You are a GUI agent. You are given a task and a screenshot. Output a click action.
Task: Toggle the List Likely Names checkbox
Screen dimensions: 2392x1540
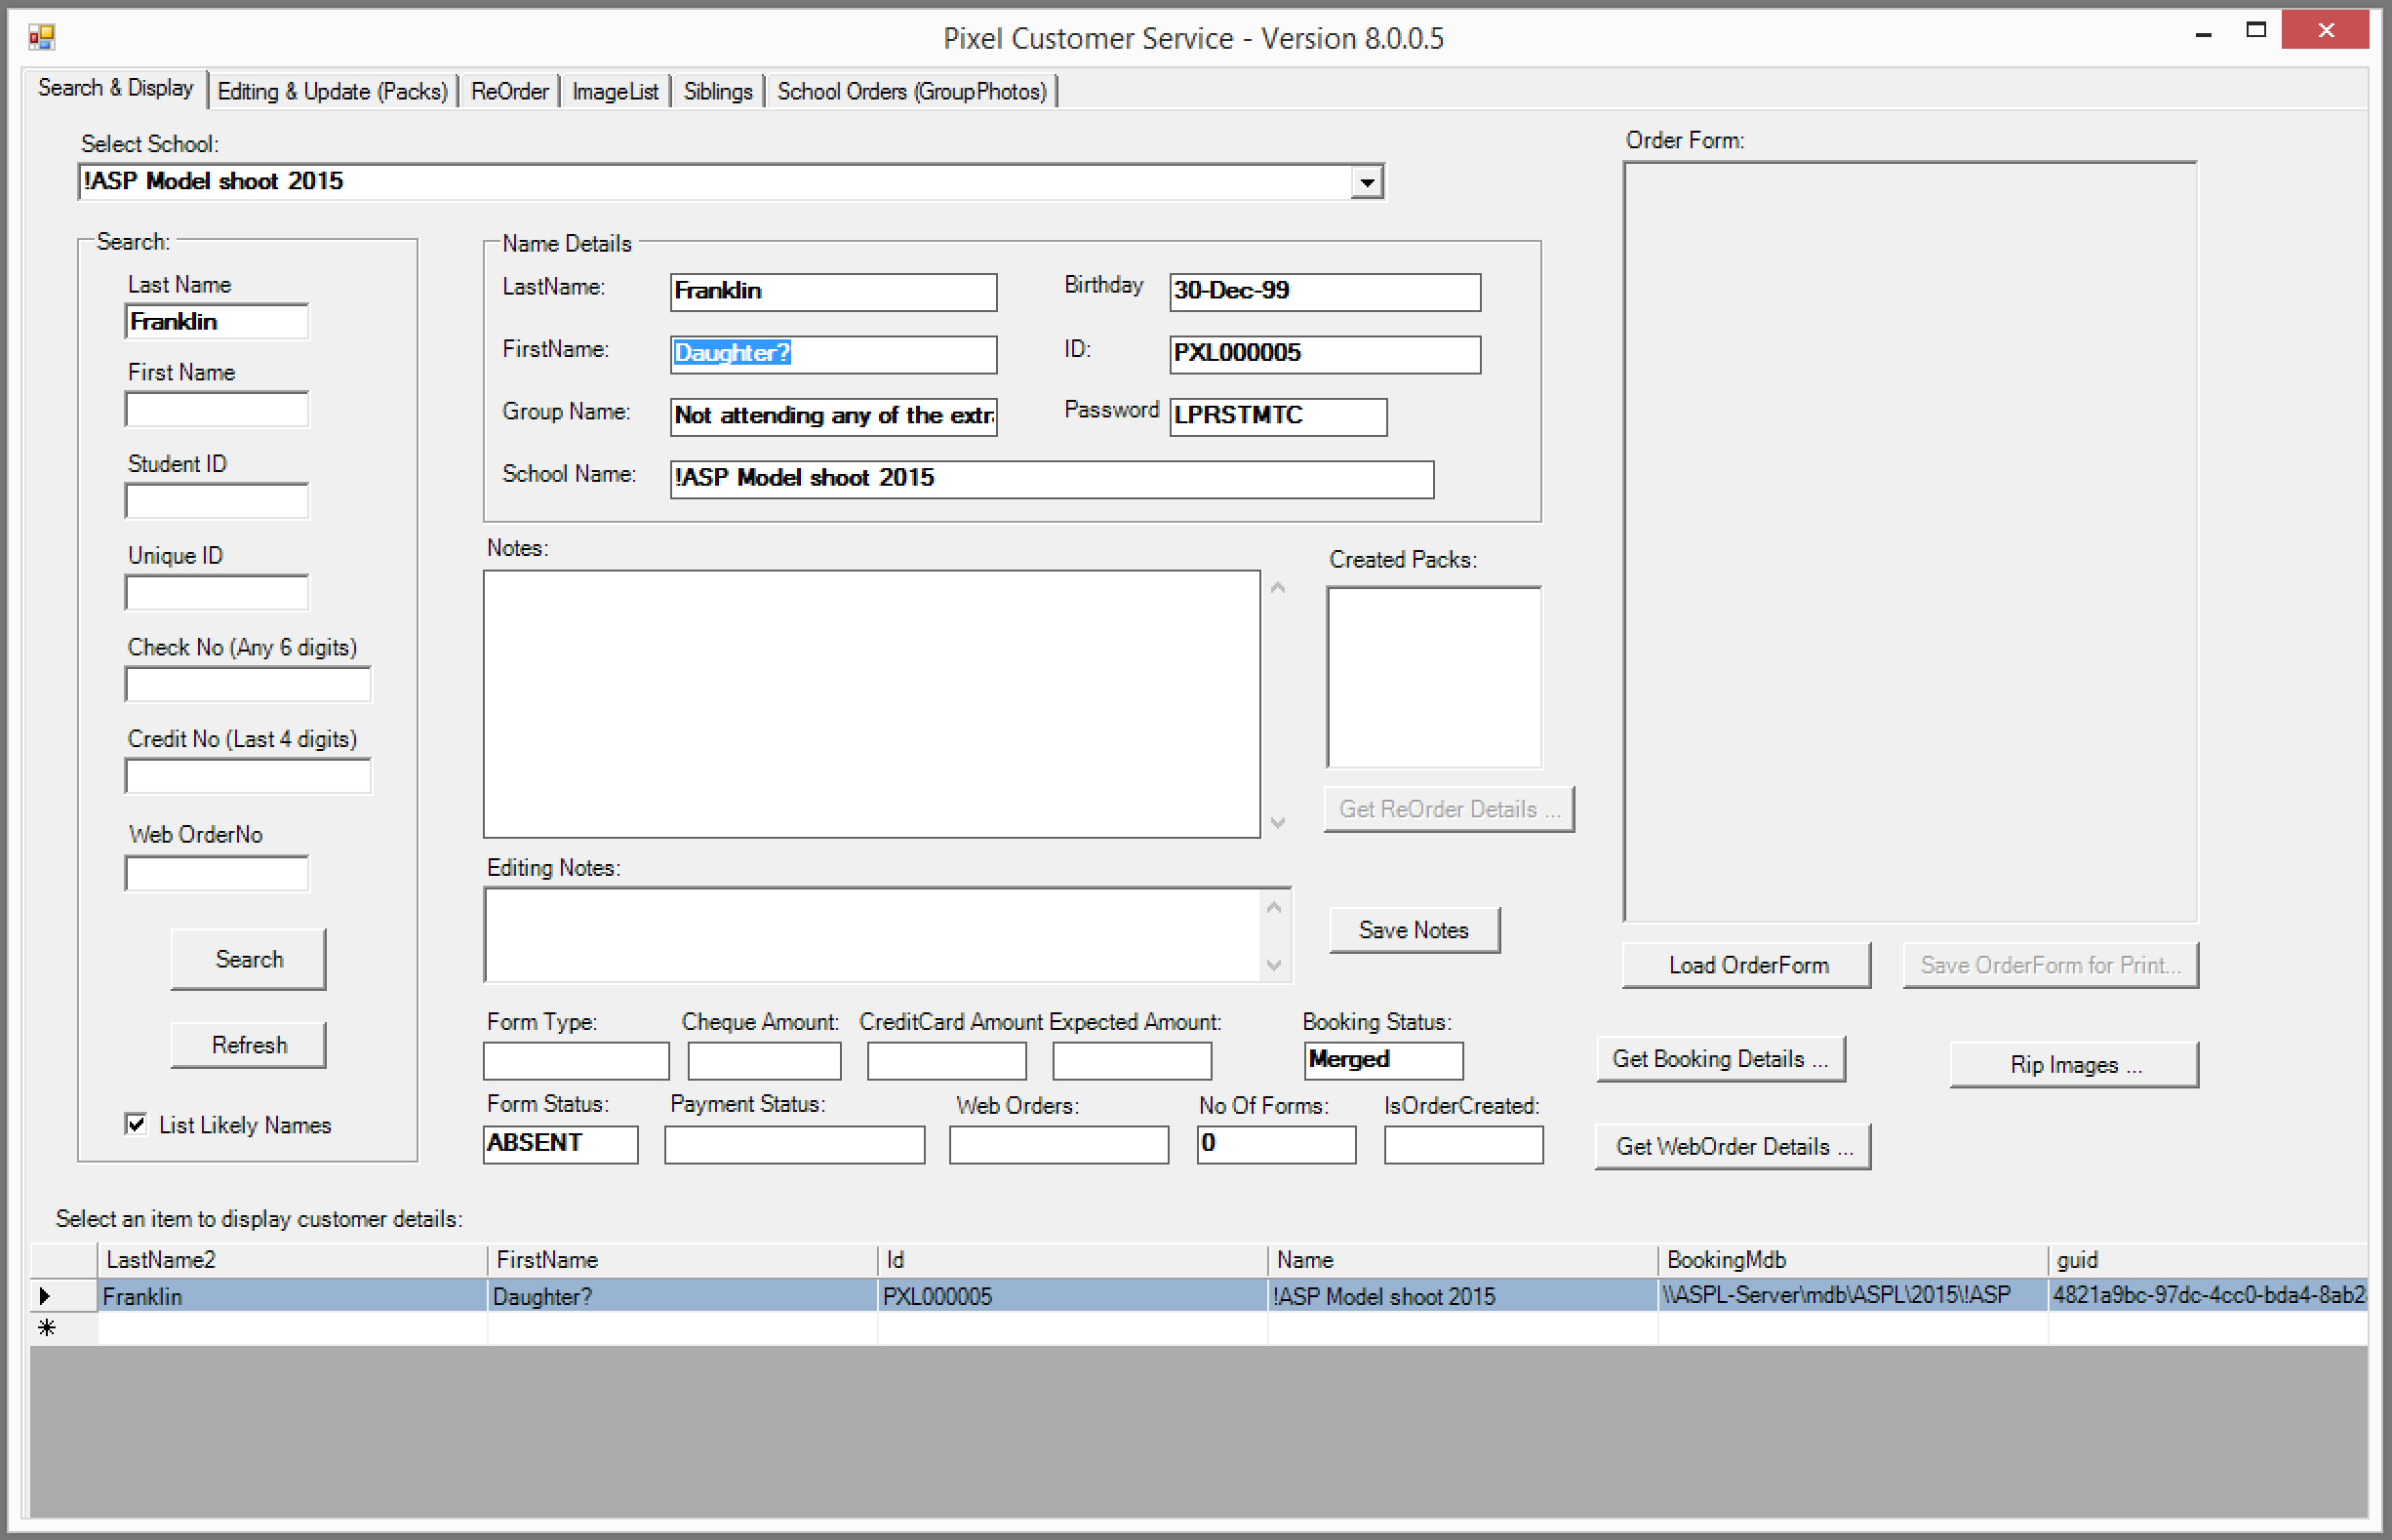(x=137, y=1124)
